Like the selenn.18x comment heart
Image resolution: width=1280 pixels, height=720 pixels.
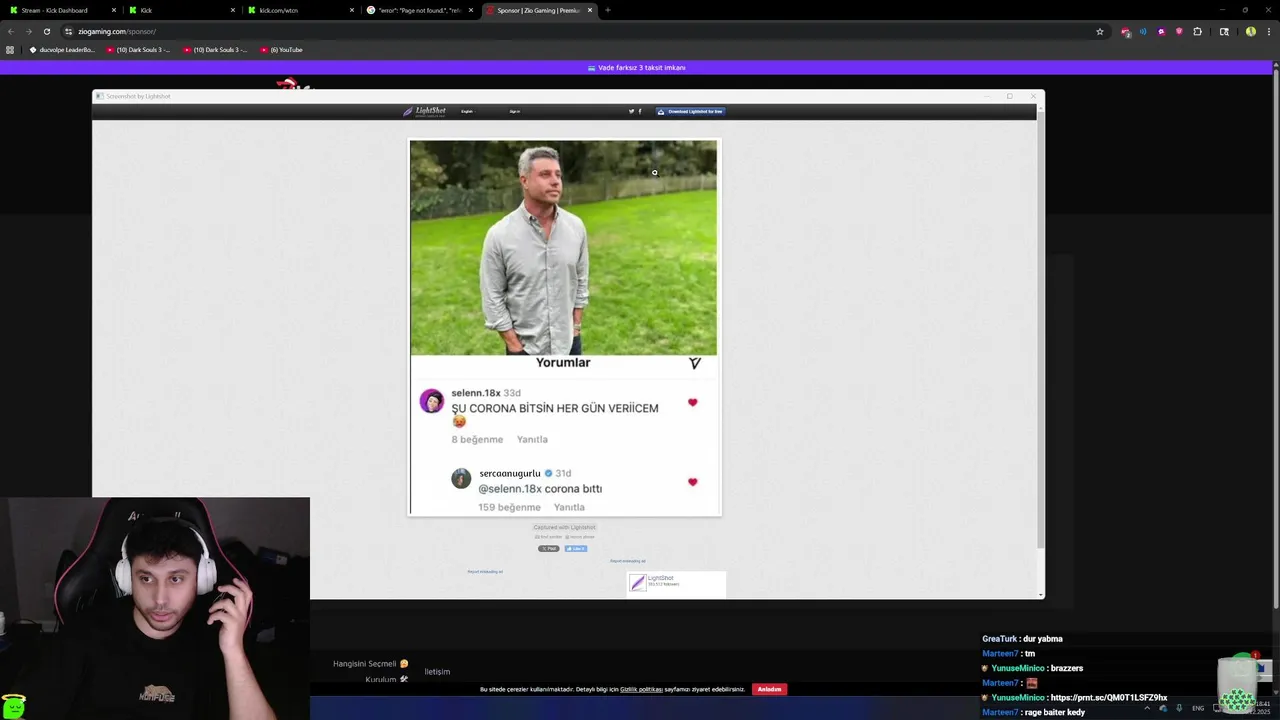pyautogui.click(x=692, y=402)
